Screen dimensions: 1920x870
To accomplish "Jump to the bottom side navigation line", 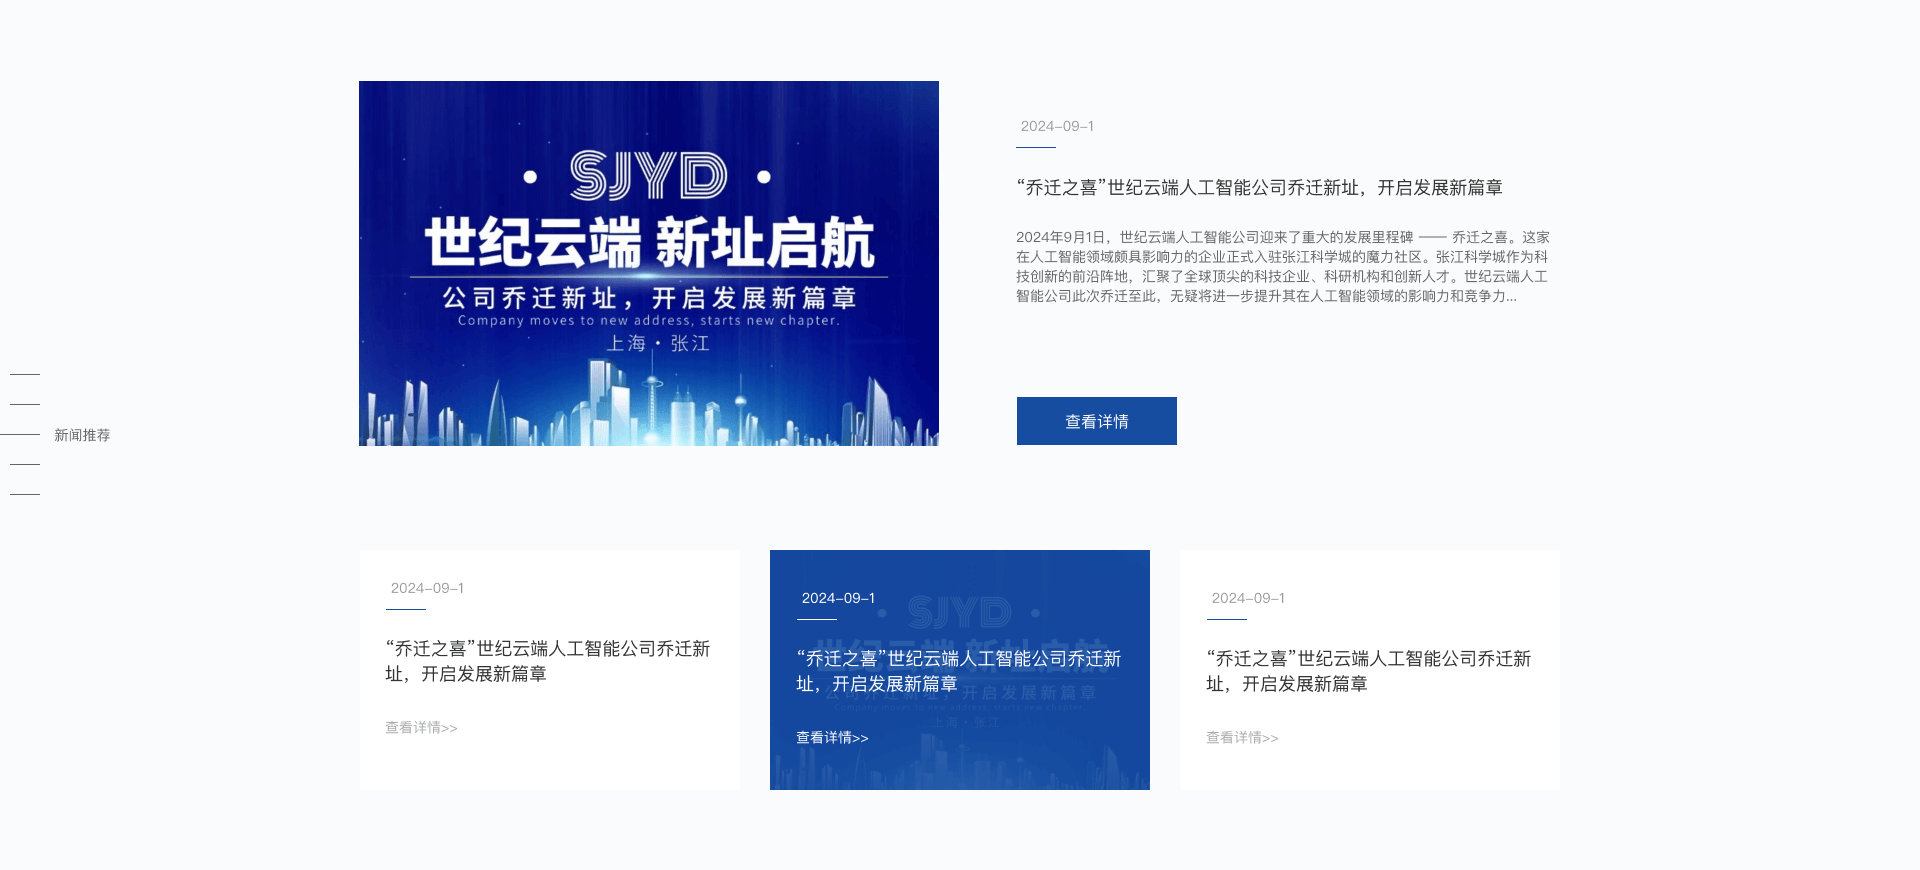I will click(x=25, y=494).
